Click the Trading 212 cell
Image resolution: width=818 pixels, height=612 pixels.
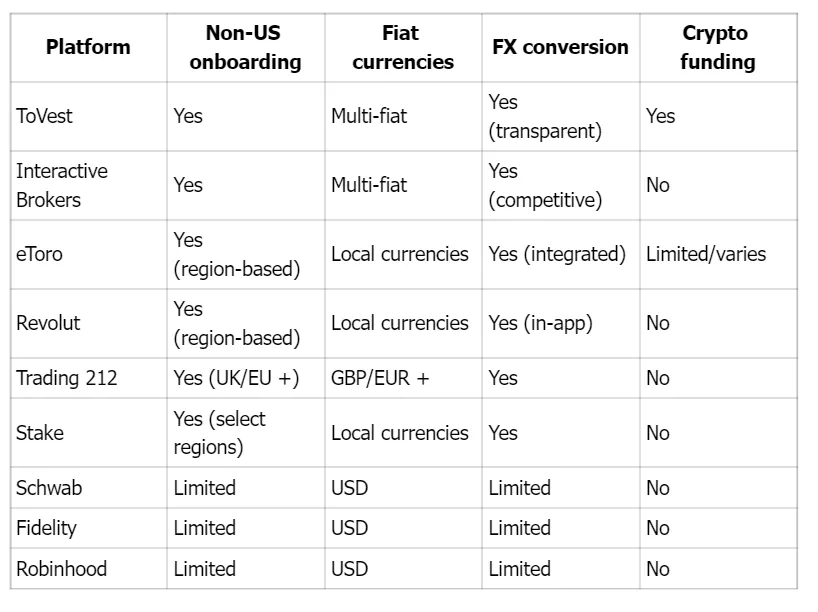coord(66,378)
